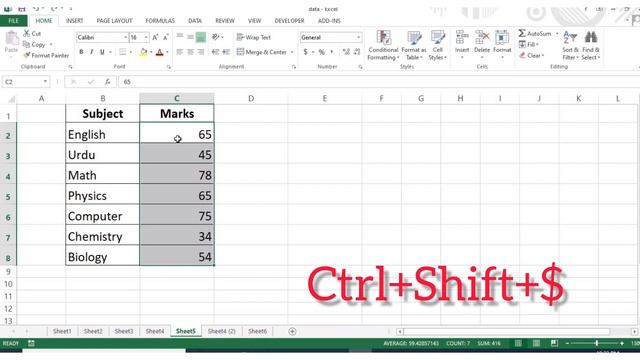640x360 pixels.
Task: Toggle Top Align vertical alignment
Action: 180,37
